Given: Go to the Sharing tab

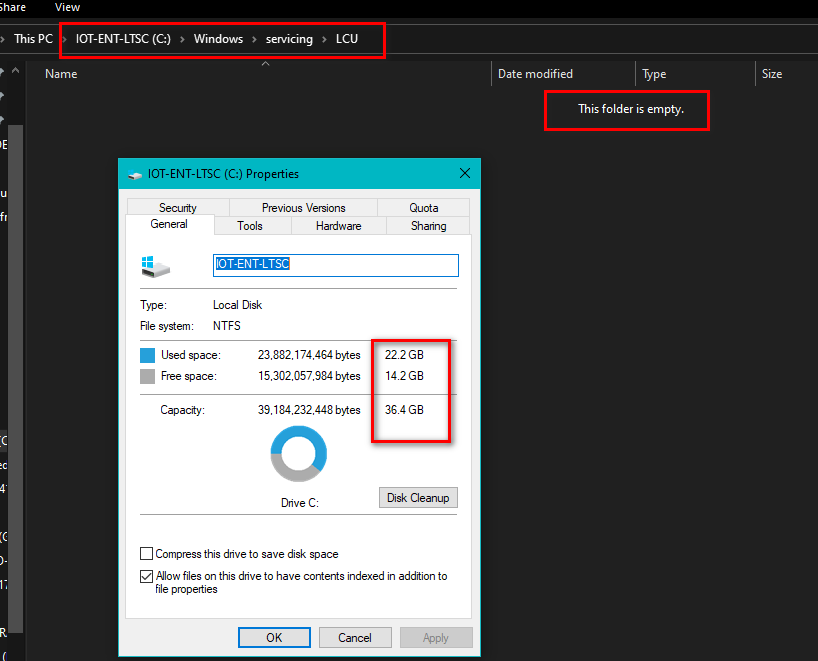Looking at the screenshot, I should (428, 226).
